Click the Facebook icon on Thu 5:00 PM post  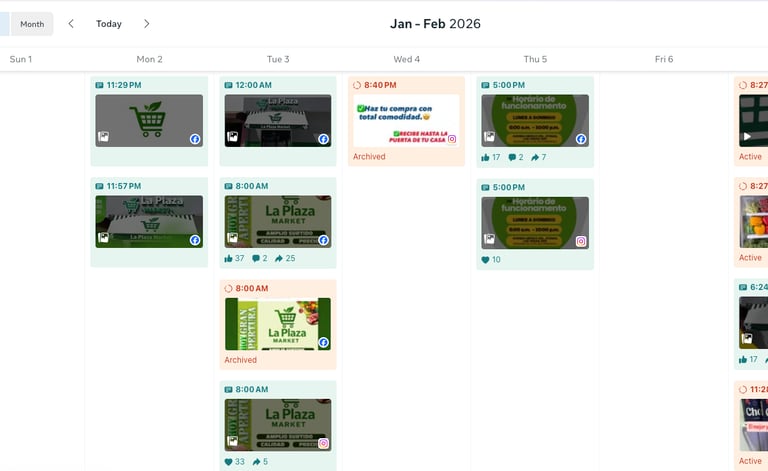pyautogui.click(x=581, y=139)
